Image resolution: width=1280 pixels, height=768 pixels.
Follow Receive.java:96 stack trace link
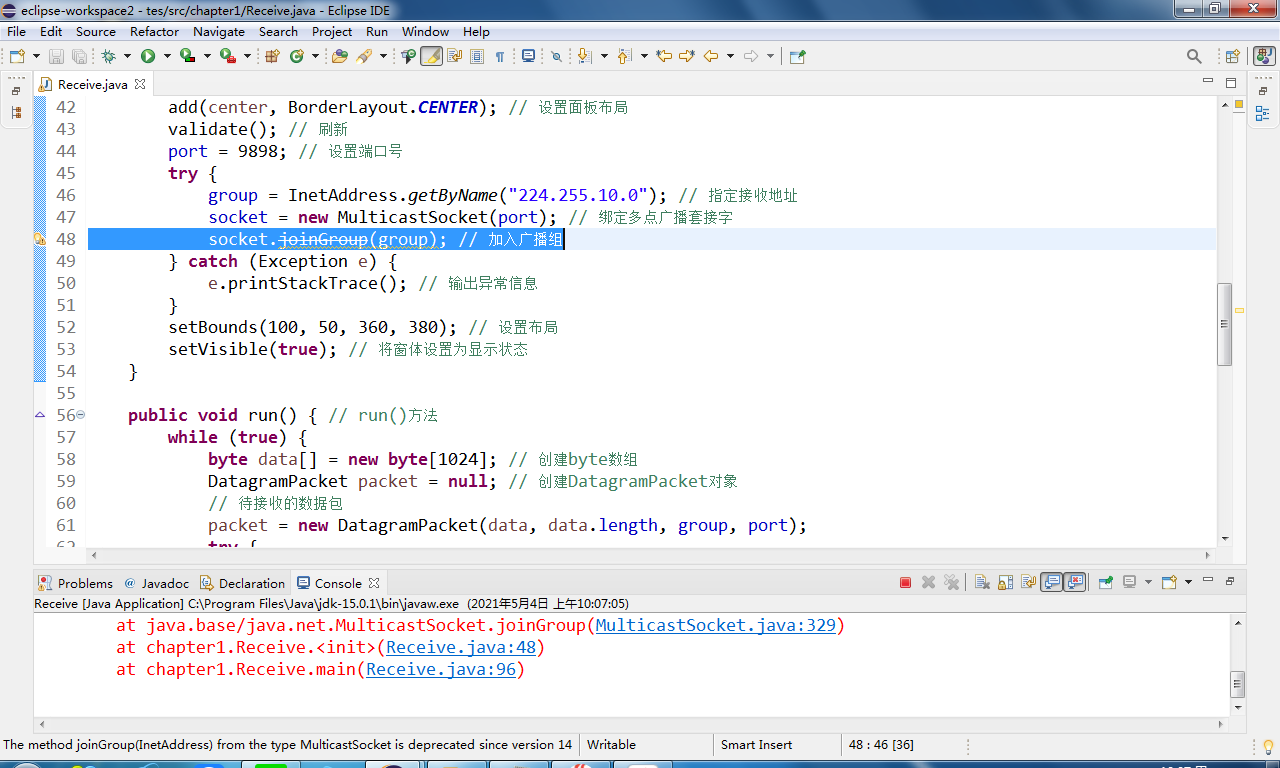pyautogui.click(x=441, y=669)
